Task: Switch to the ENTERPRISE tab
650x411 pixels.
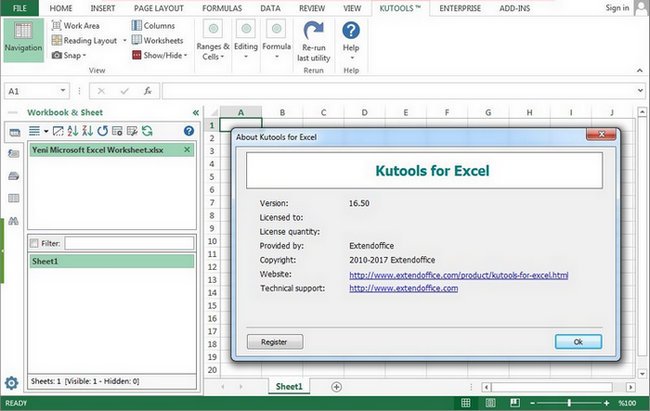Action: [460, 8]
